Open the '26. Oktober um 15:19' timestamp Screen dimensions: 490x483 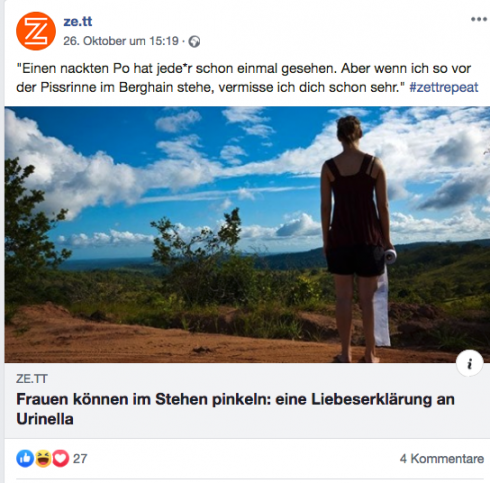tap(121, 41)
